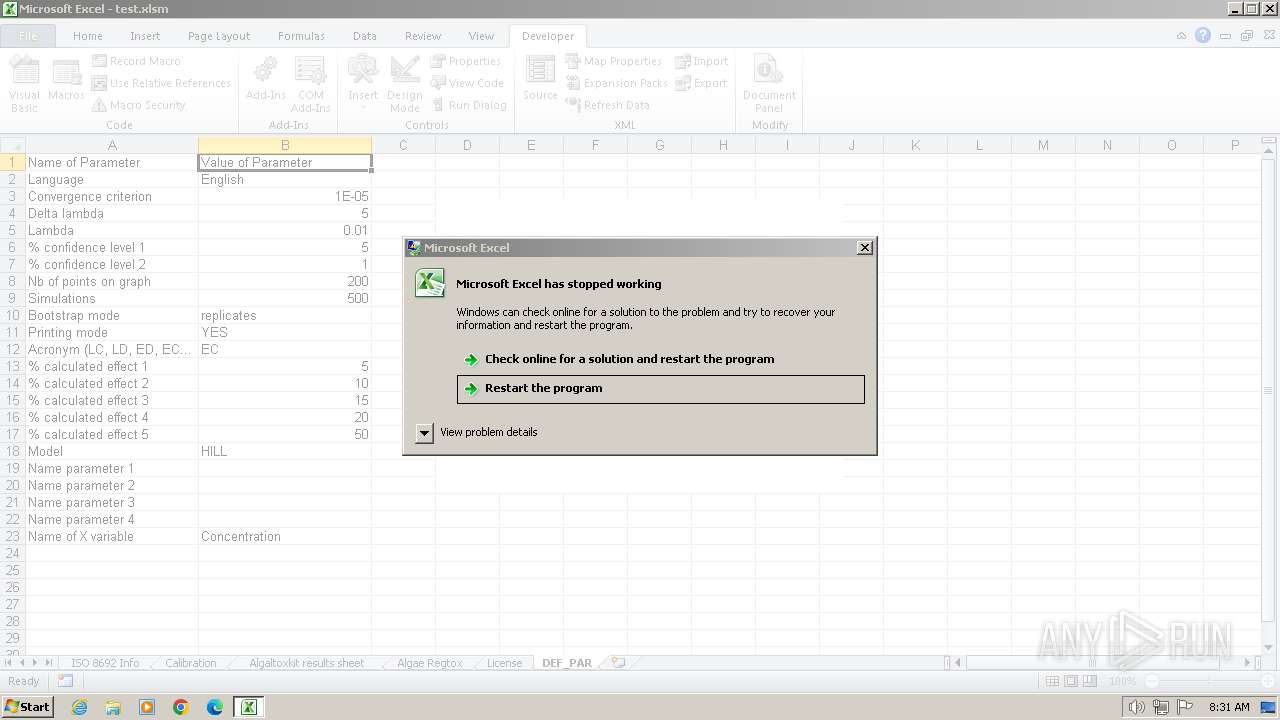Select the Convergence criterion cell
Viewport: 1280px width, 720px height.
pos(112,196)
